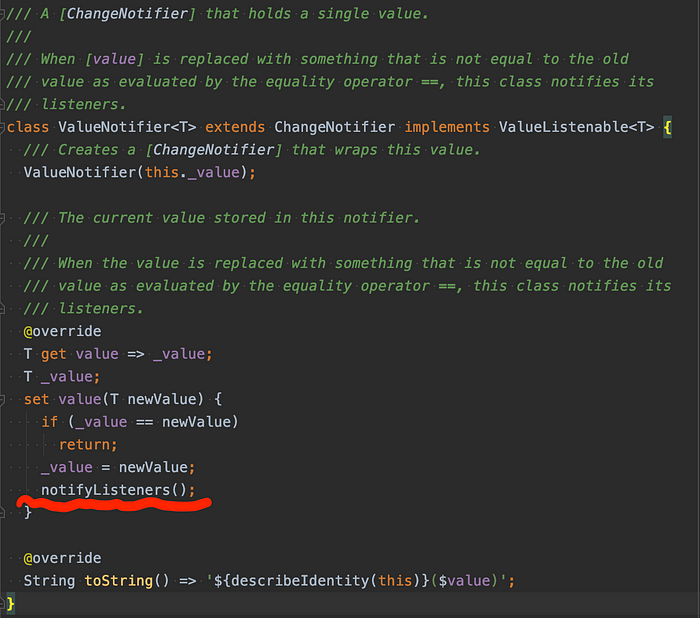Click 'newValue' inside the if condition
The image size is (700, 618).
[196, 422]
